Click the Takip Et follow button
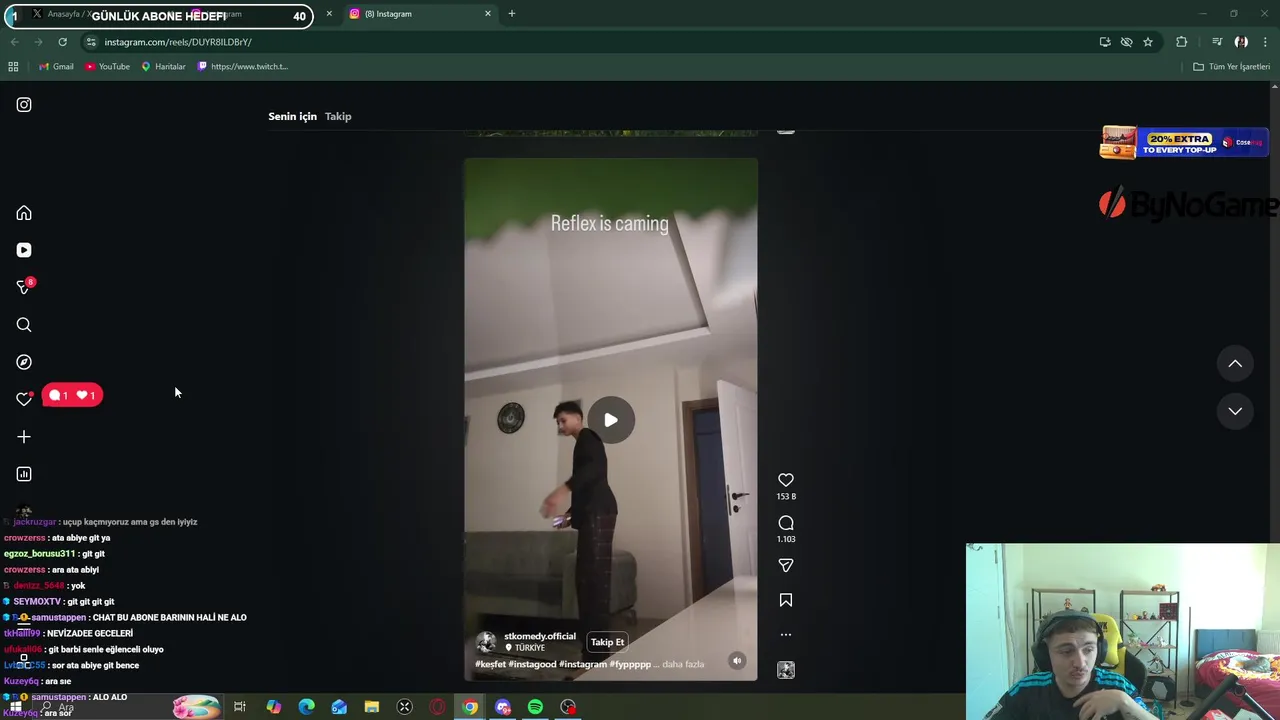Viewport: 1280px width, 720px height. coord(607,642)
